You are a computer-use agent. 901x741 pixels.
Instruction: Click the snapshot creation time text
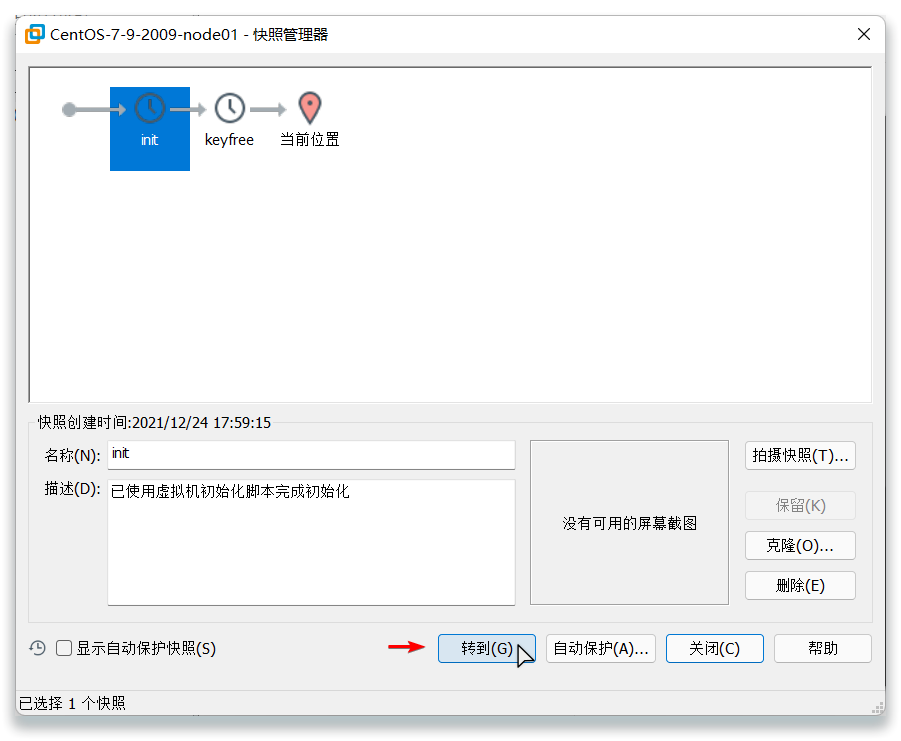click(x=154, y=422)
